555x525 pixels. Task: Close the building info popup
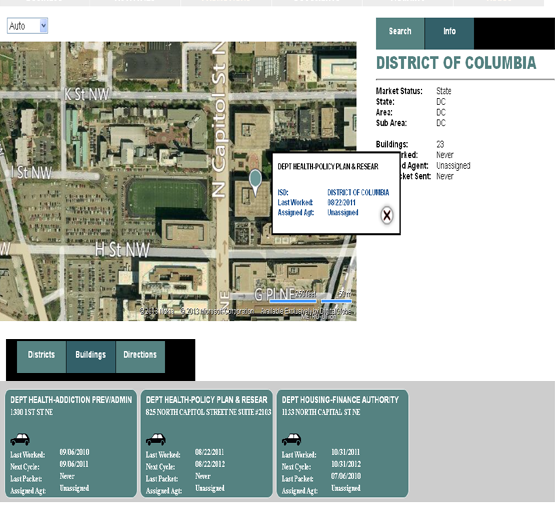pyautogui.click(x=387, y=215)
